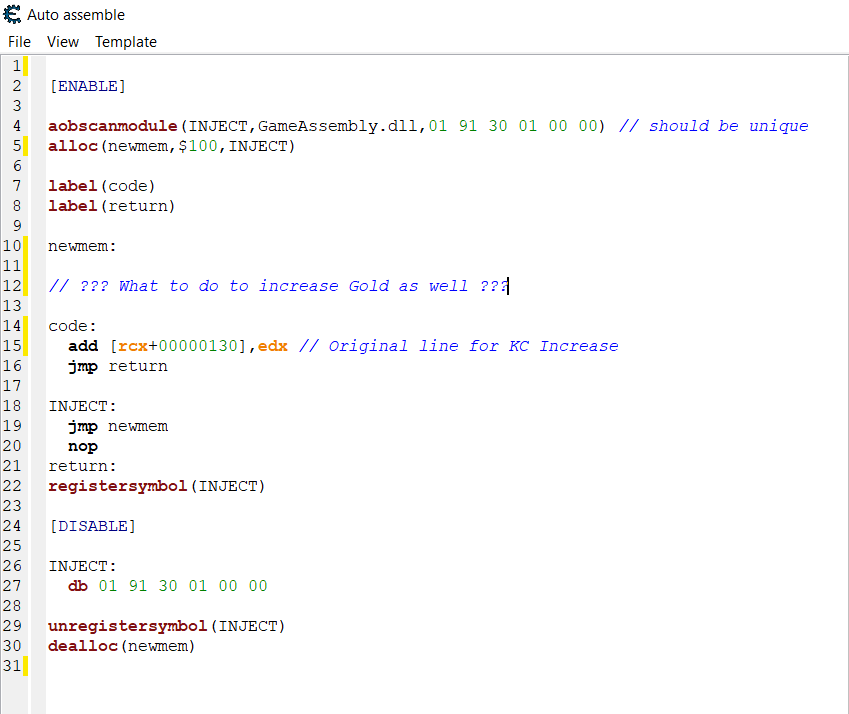Open the View menu
This screenshot has width=849, height=714.
click(x=63, y=42)
